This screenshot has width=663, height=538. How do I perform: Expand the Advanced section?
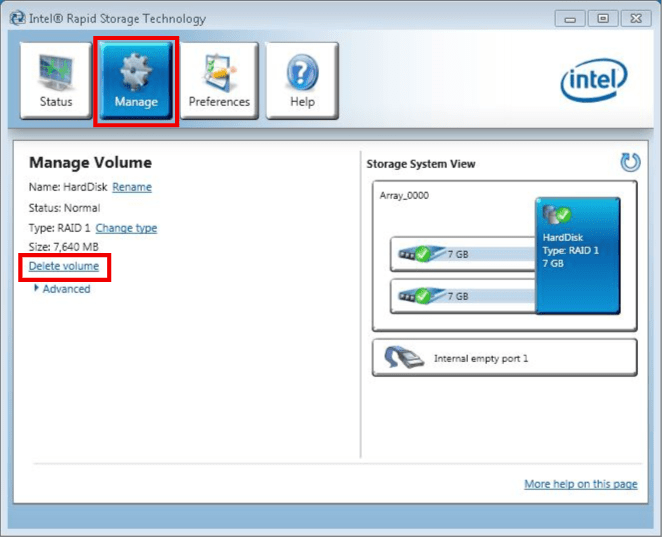coord(62,289)
